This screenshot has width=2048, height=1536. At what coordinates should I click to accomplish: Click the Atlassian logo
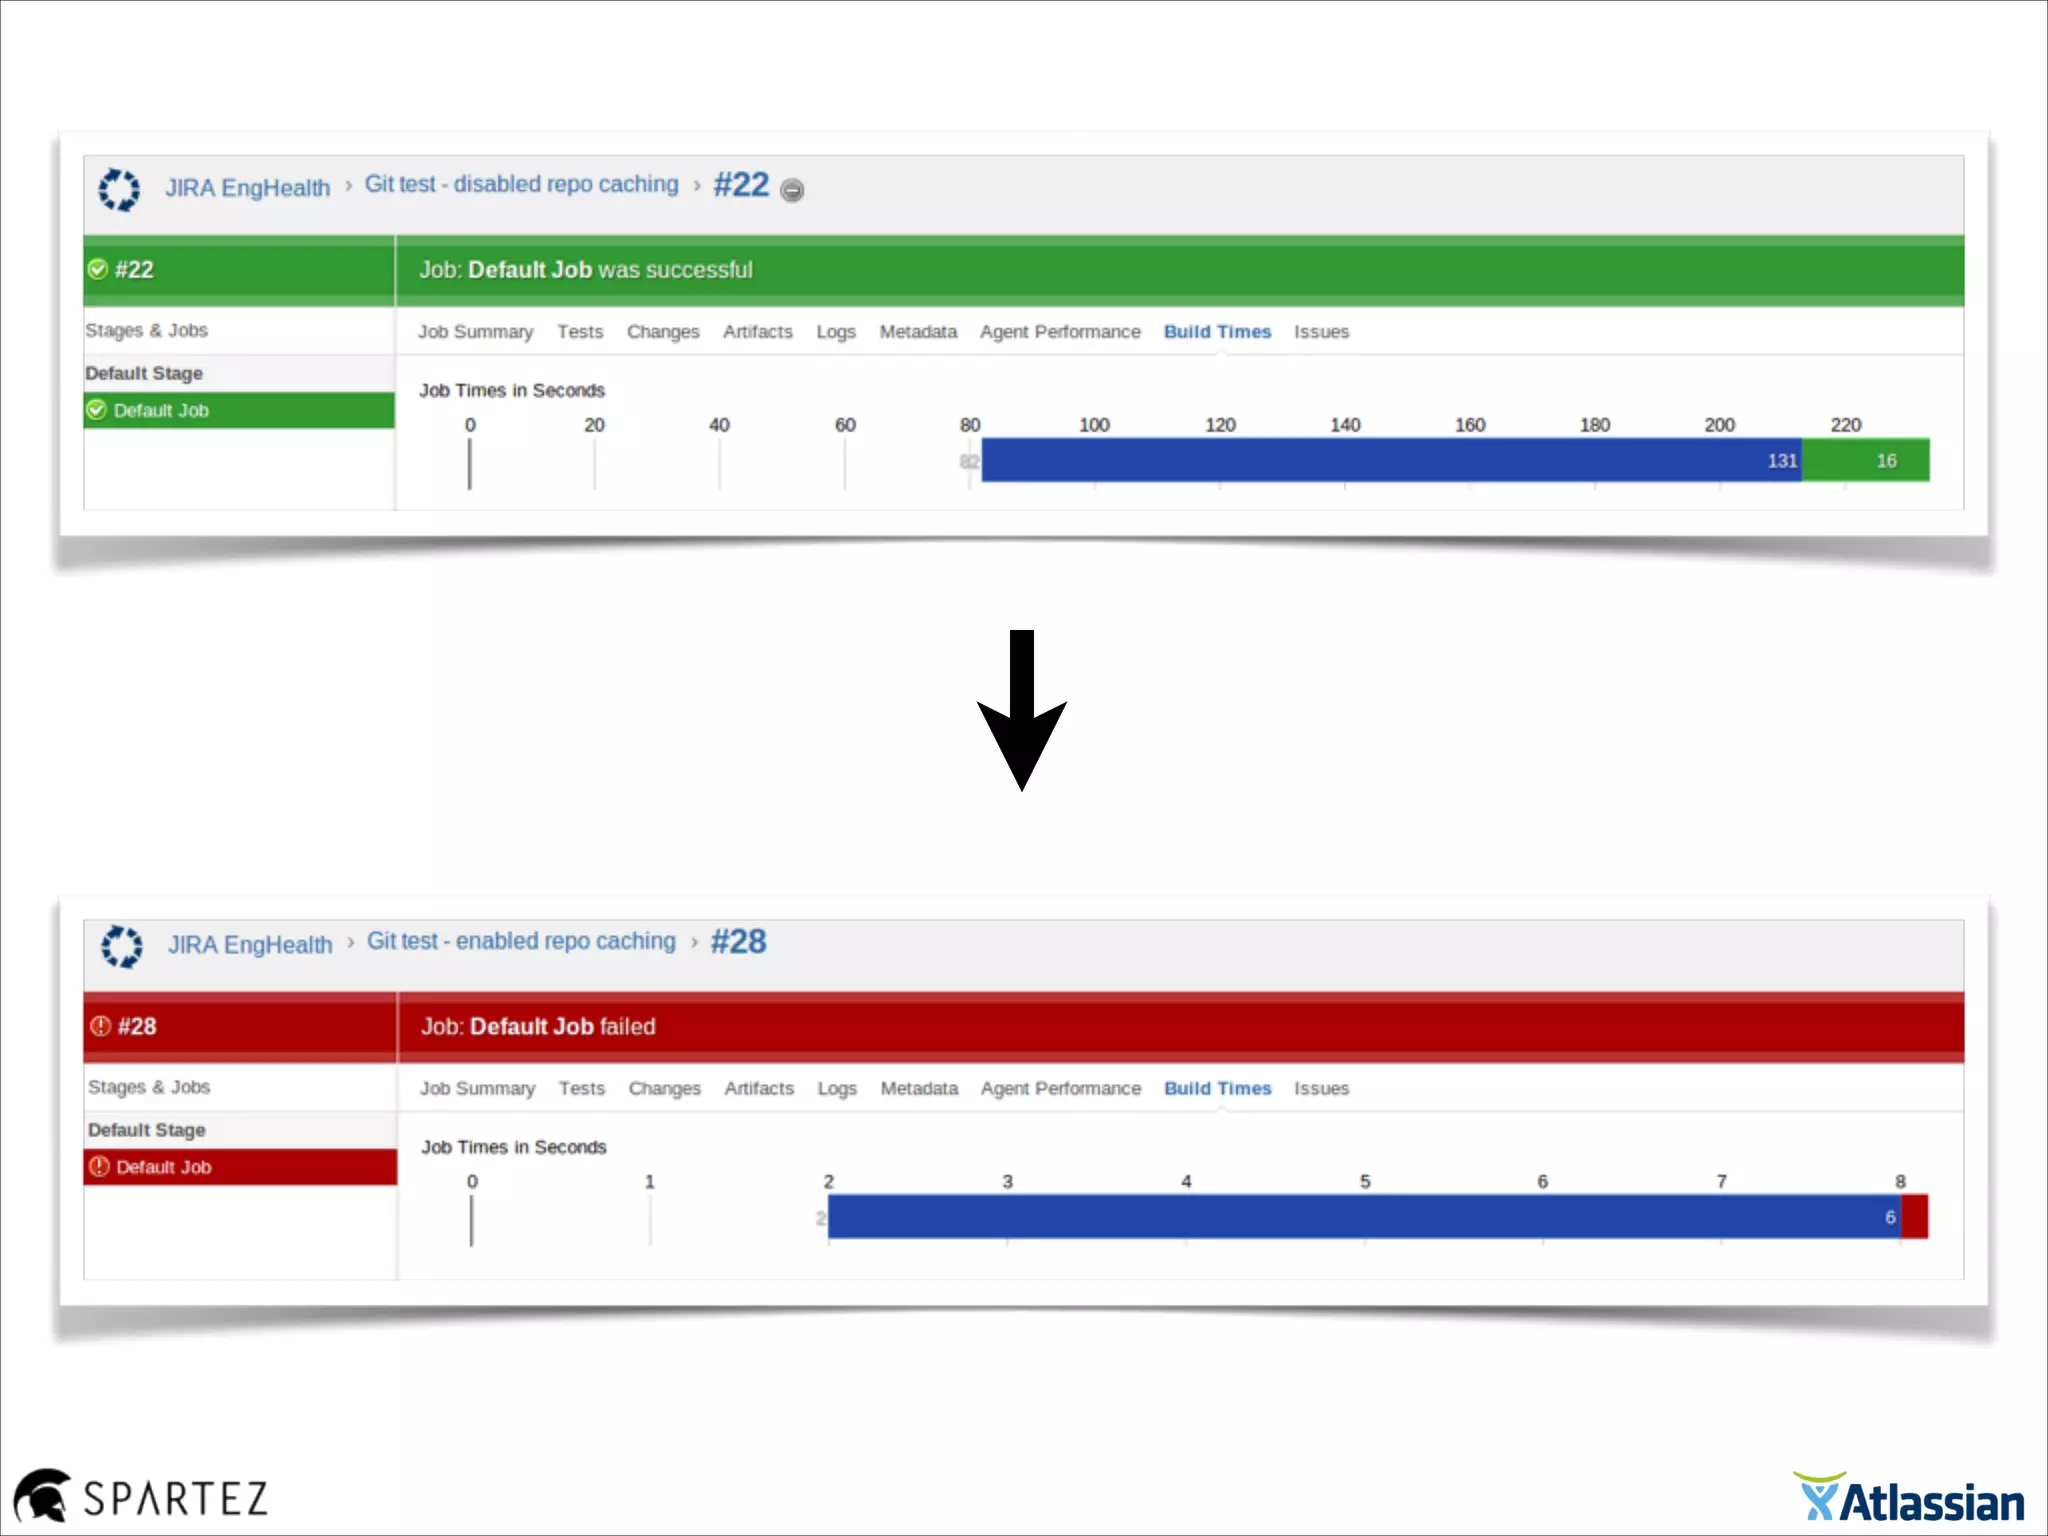click(x=1909, y=1499)
